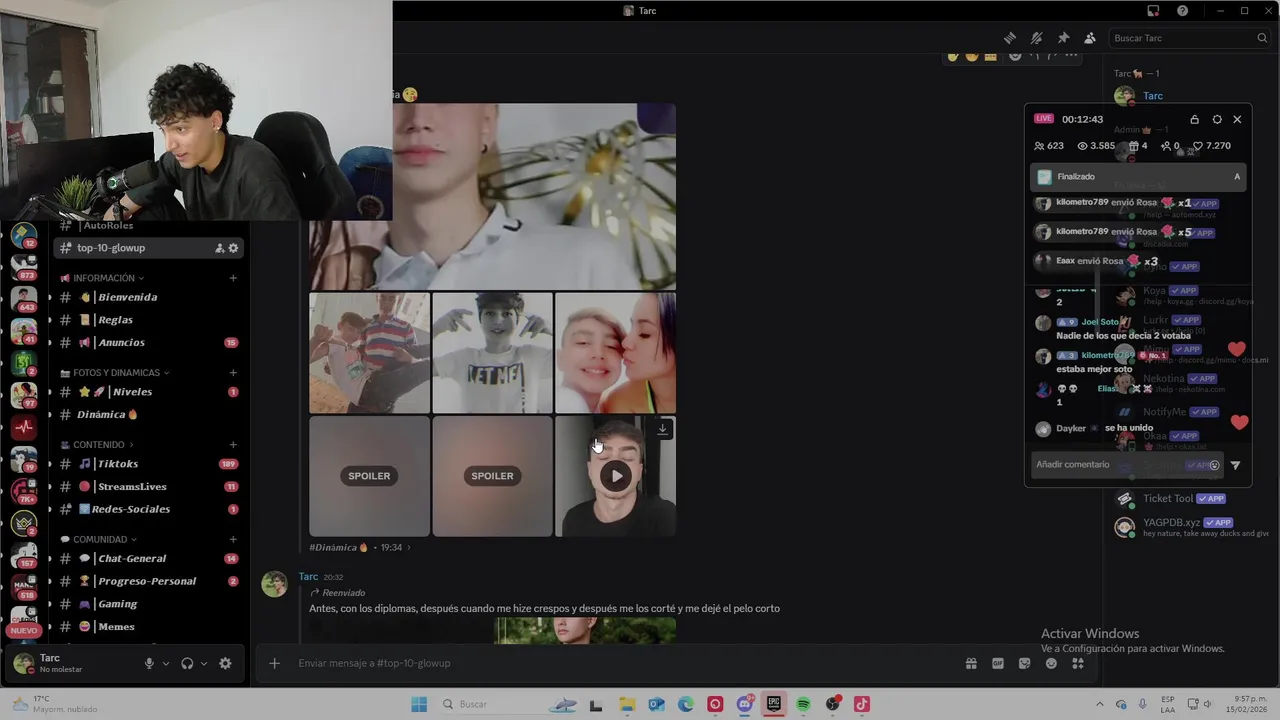Click Tarc username in member list
The width and height of the screenshot is (1280, 720).
(1153, 96)
